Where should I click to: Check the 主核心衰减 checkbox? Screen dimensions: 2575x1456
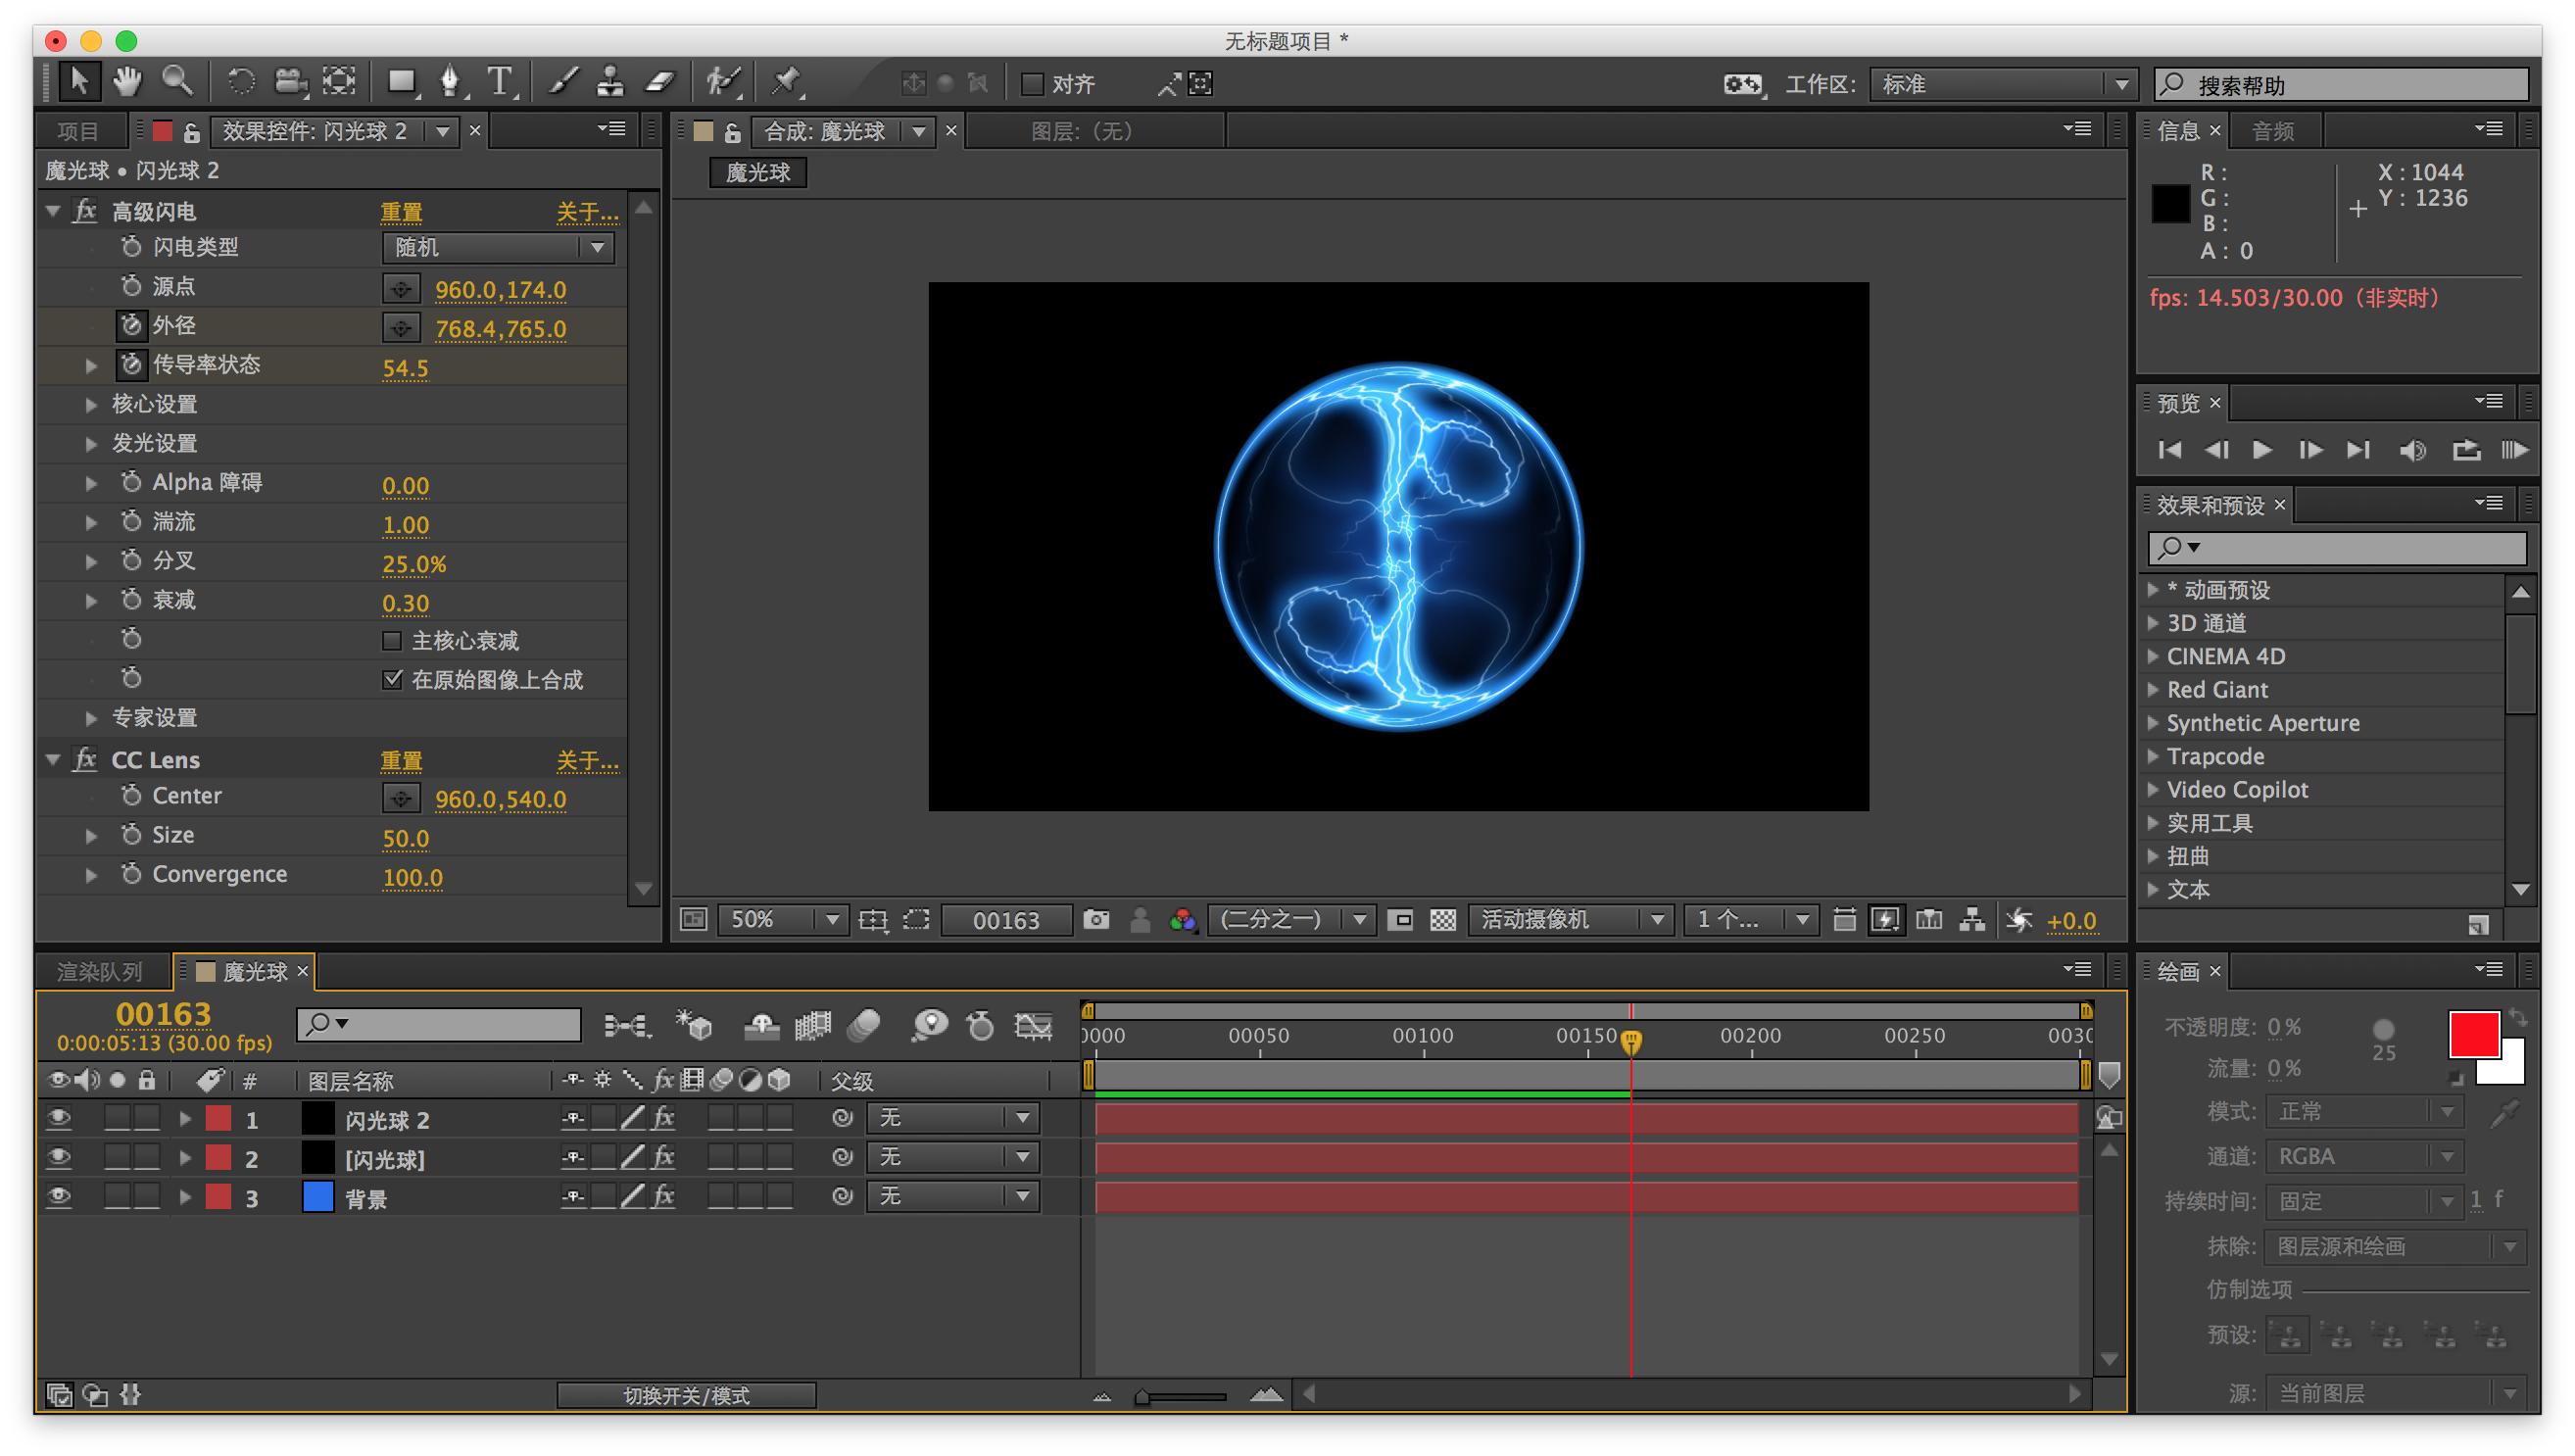click(x=392, y=640)
